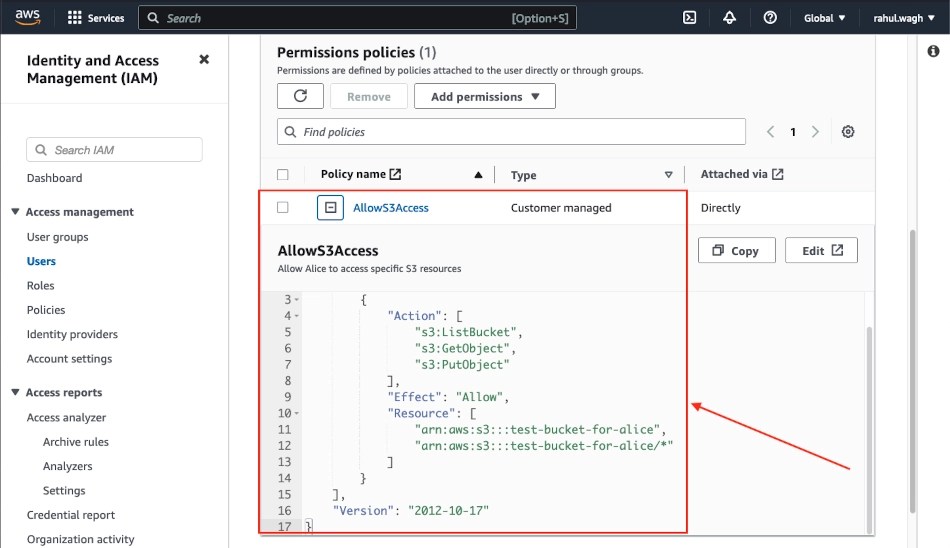
Task: Open the notifications bell
Action: point(729,18)
